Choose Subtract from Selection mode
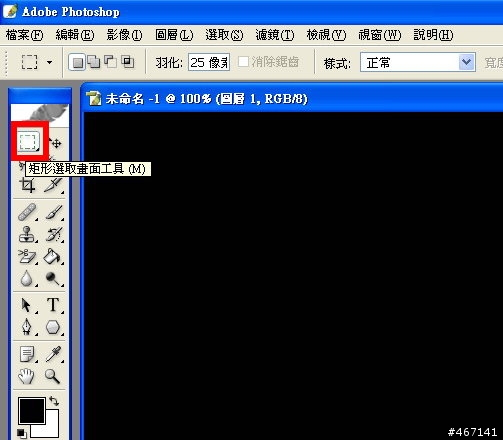The width and height of the screenshot is (503, 440). point(111,62)
